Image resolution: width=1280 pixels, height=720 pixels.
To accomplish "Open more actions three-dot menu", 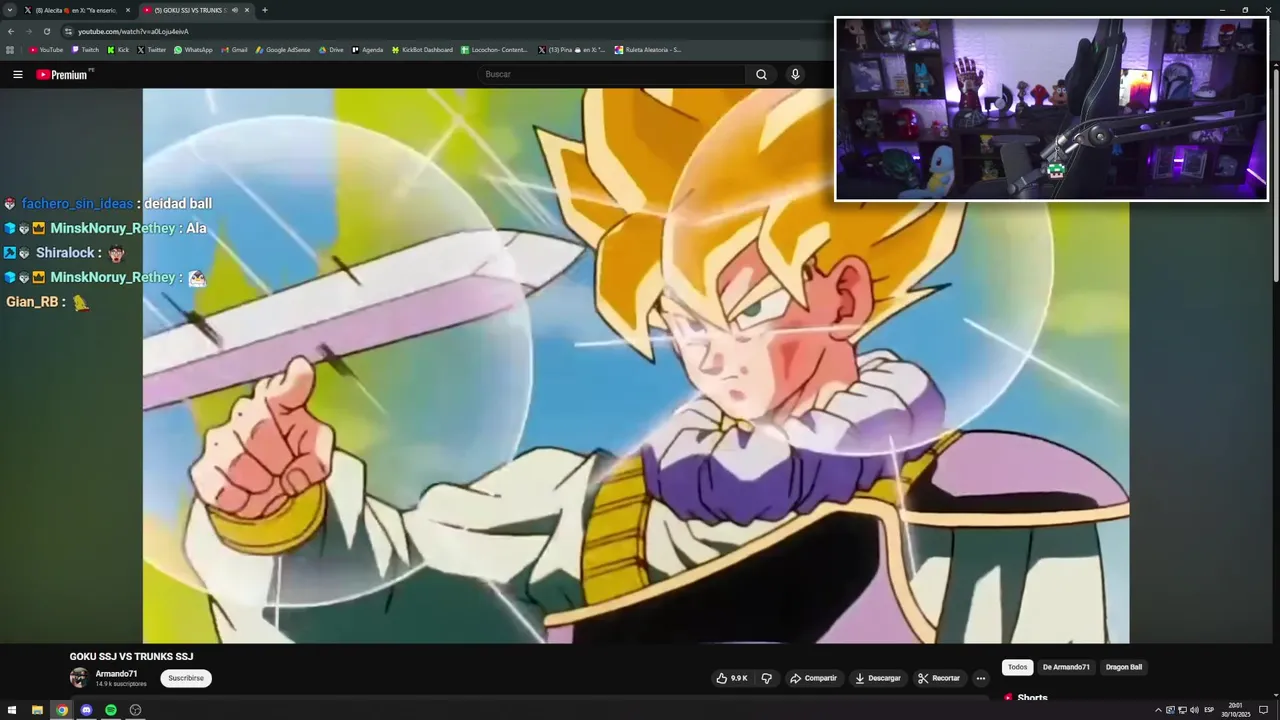I will (981, 678).
